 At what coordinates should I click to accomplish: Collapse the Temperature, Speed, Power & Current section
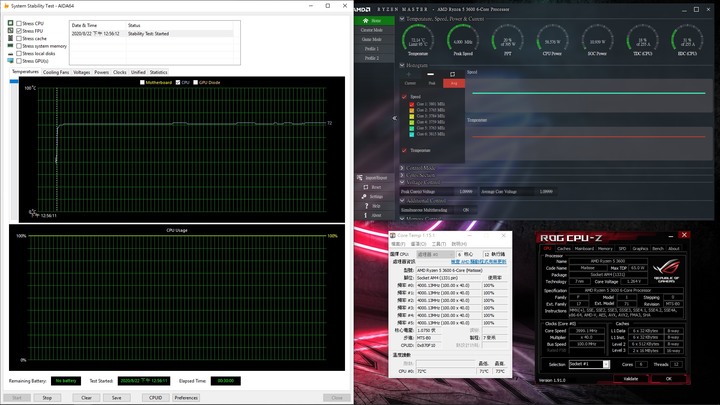[402, 19]
